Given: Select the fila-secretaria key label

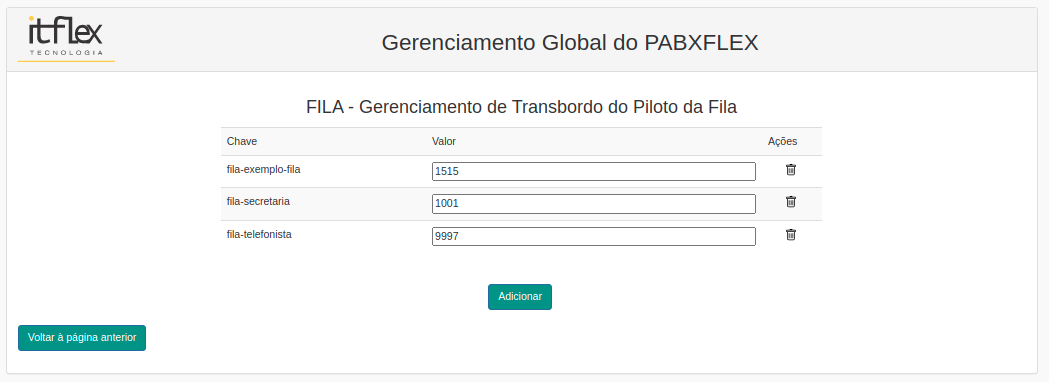Looking at the screenshot, I should click(x=258, y=201).
